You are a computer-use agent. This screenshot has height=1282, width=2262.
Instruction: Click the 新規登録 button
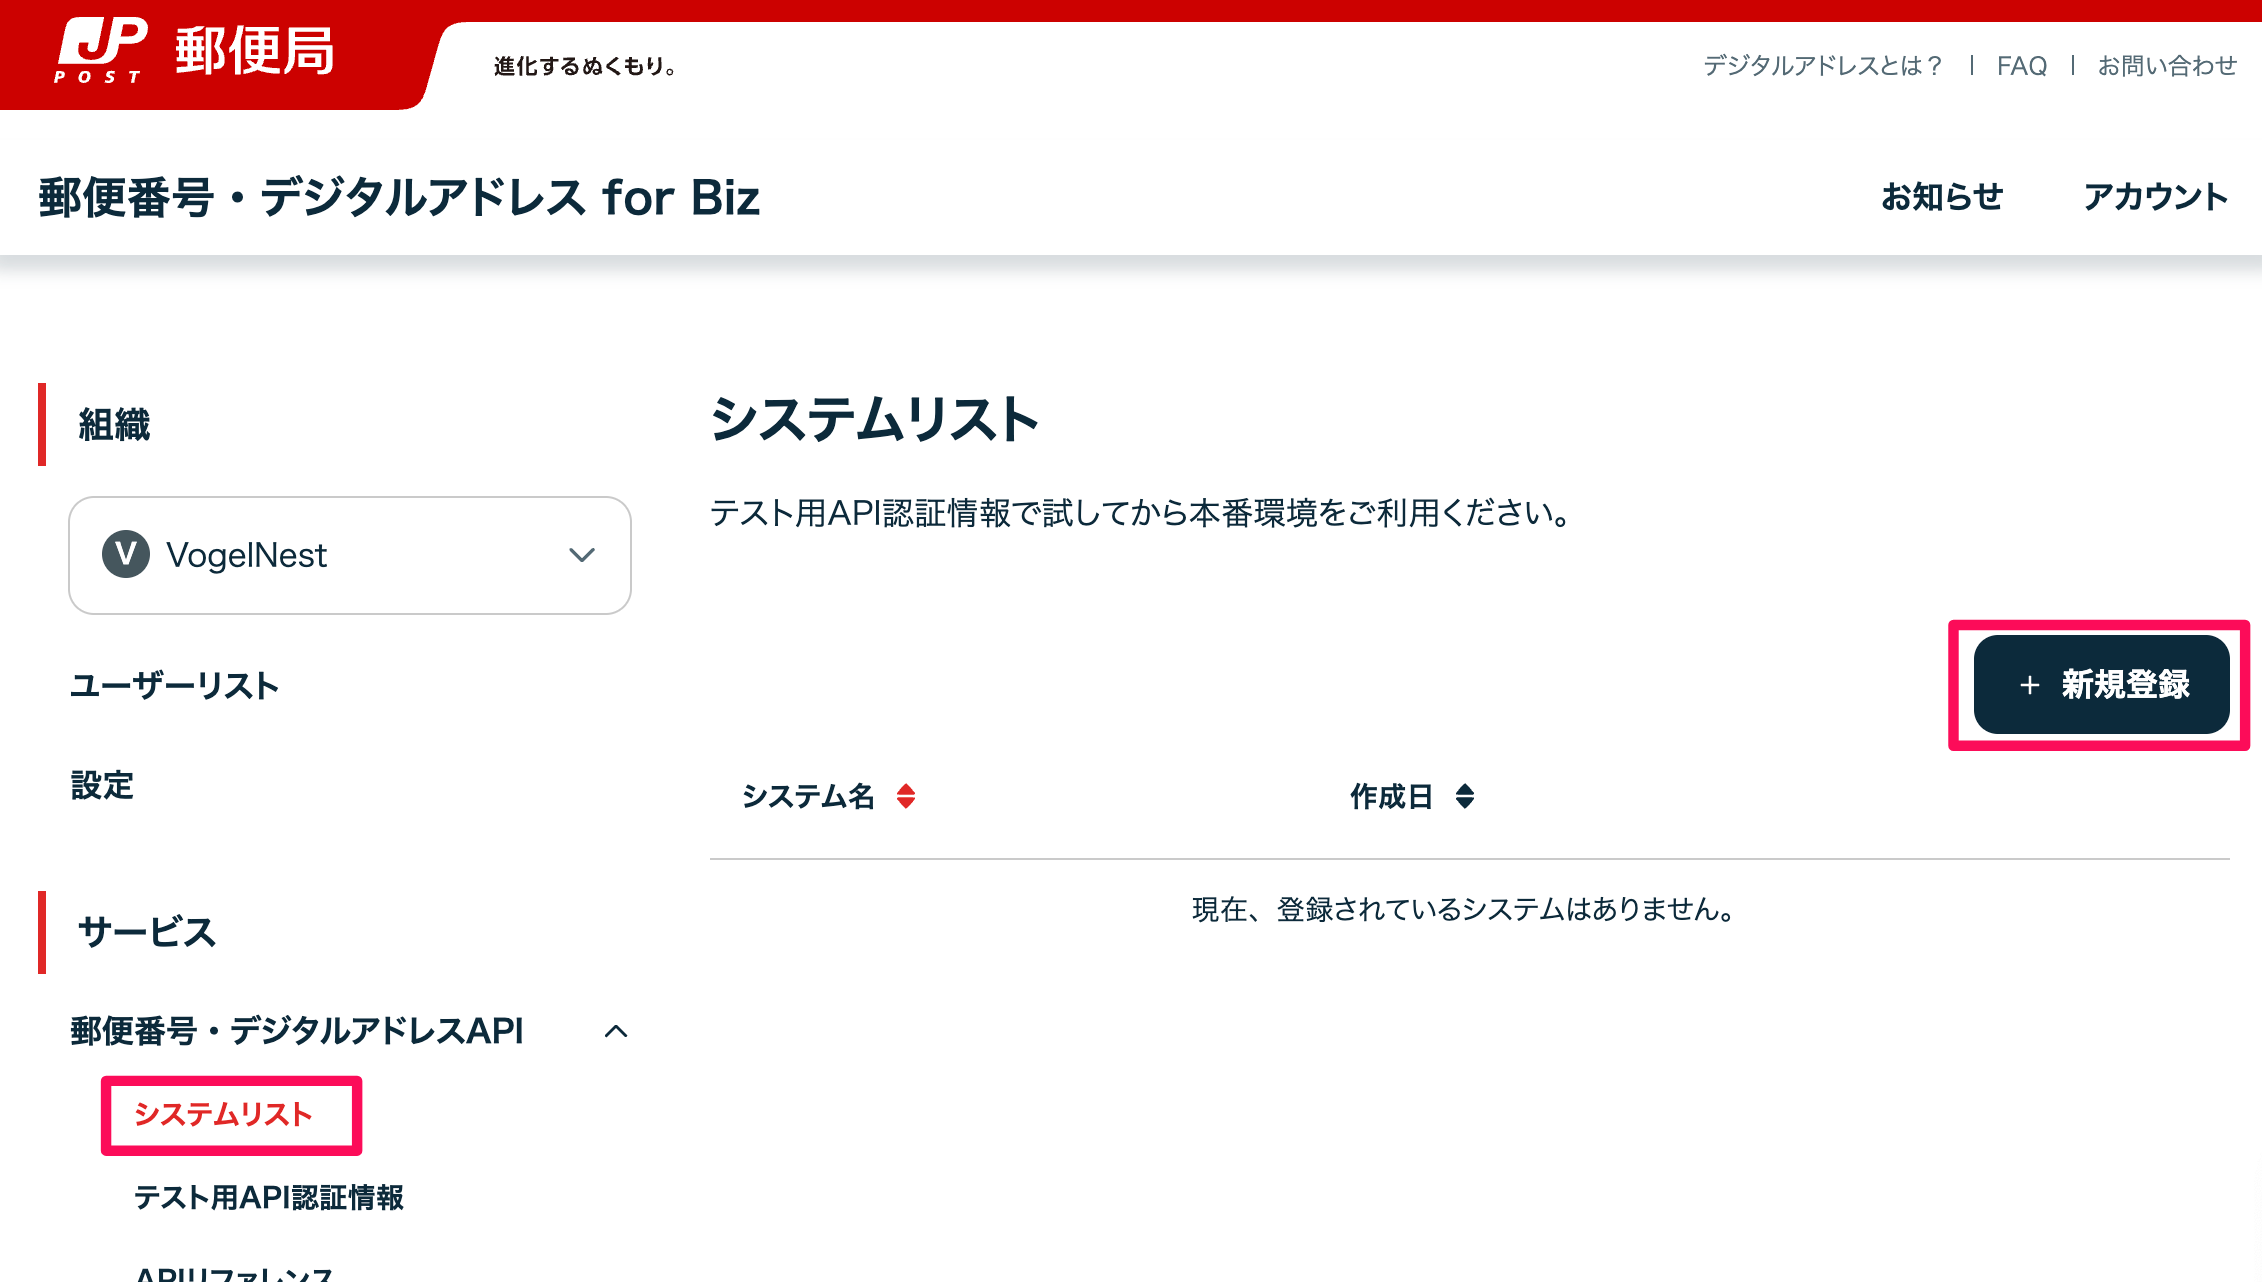2101,685
